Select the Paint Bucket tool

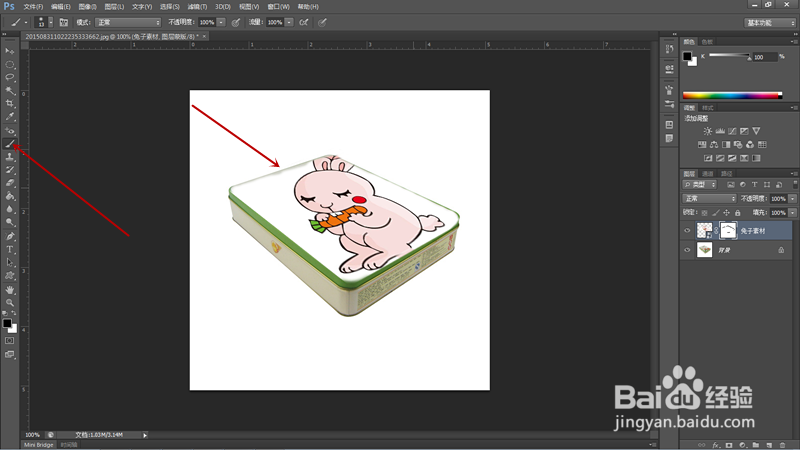(x=10, y=196)
